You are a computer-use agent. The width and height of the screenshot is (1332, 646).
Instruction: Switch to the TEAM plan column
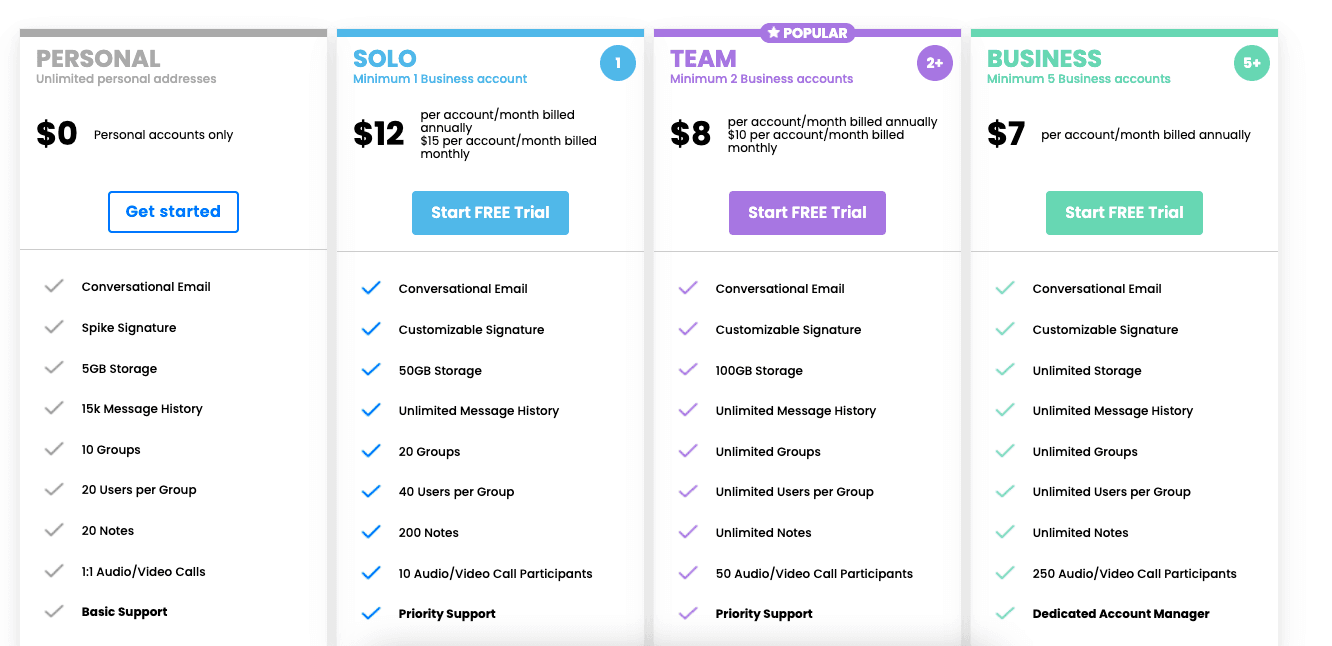[x=703, y=59]
